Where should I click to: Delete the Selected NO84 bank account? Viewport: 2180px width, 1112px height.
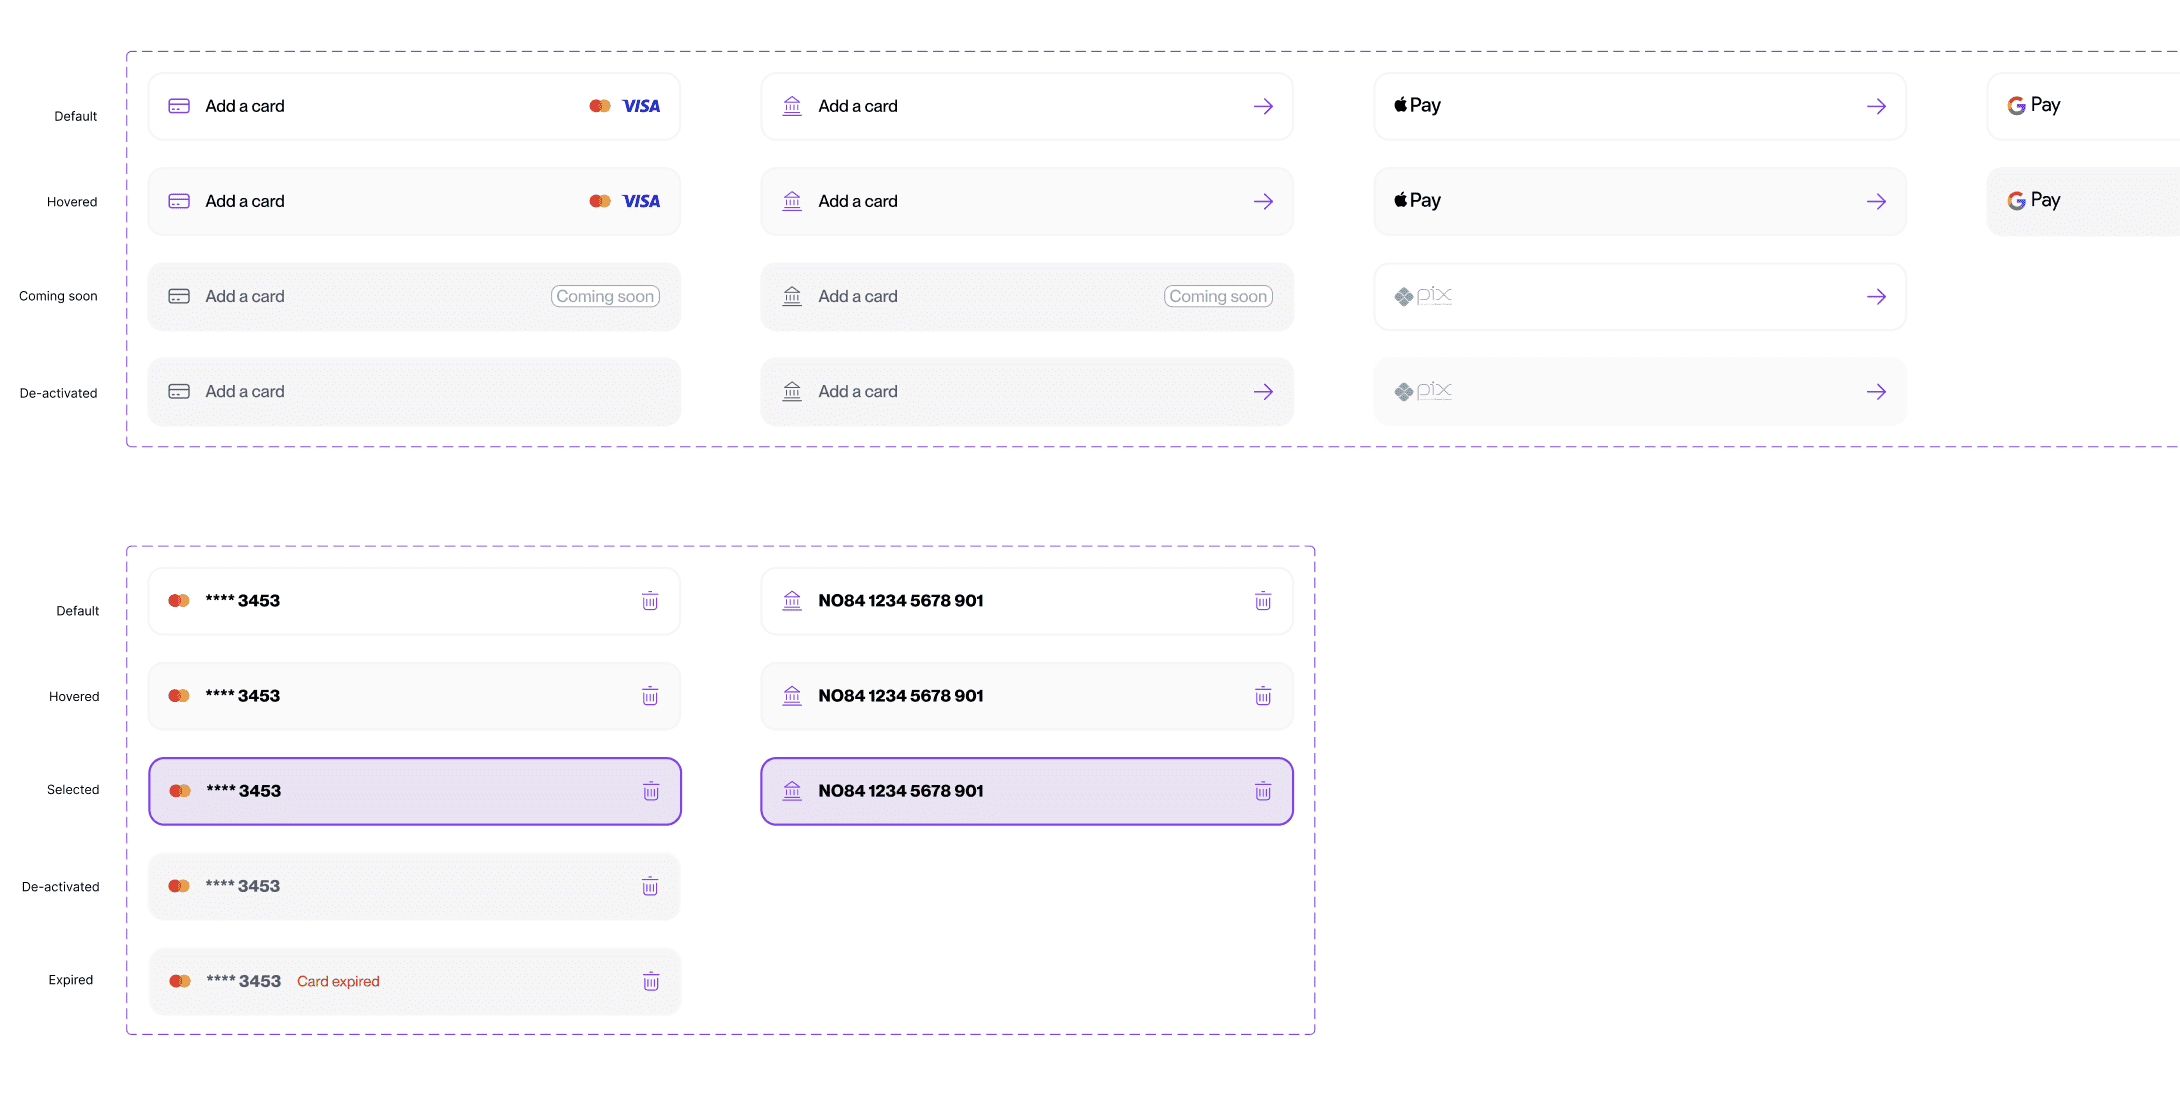[x=1263, y=791]
